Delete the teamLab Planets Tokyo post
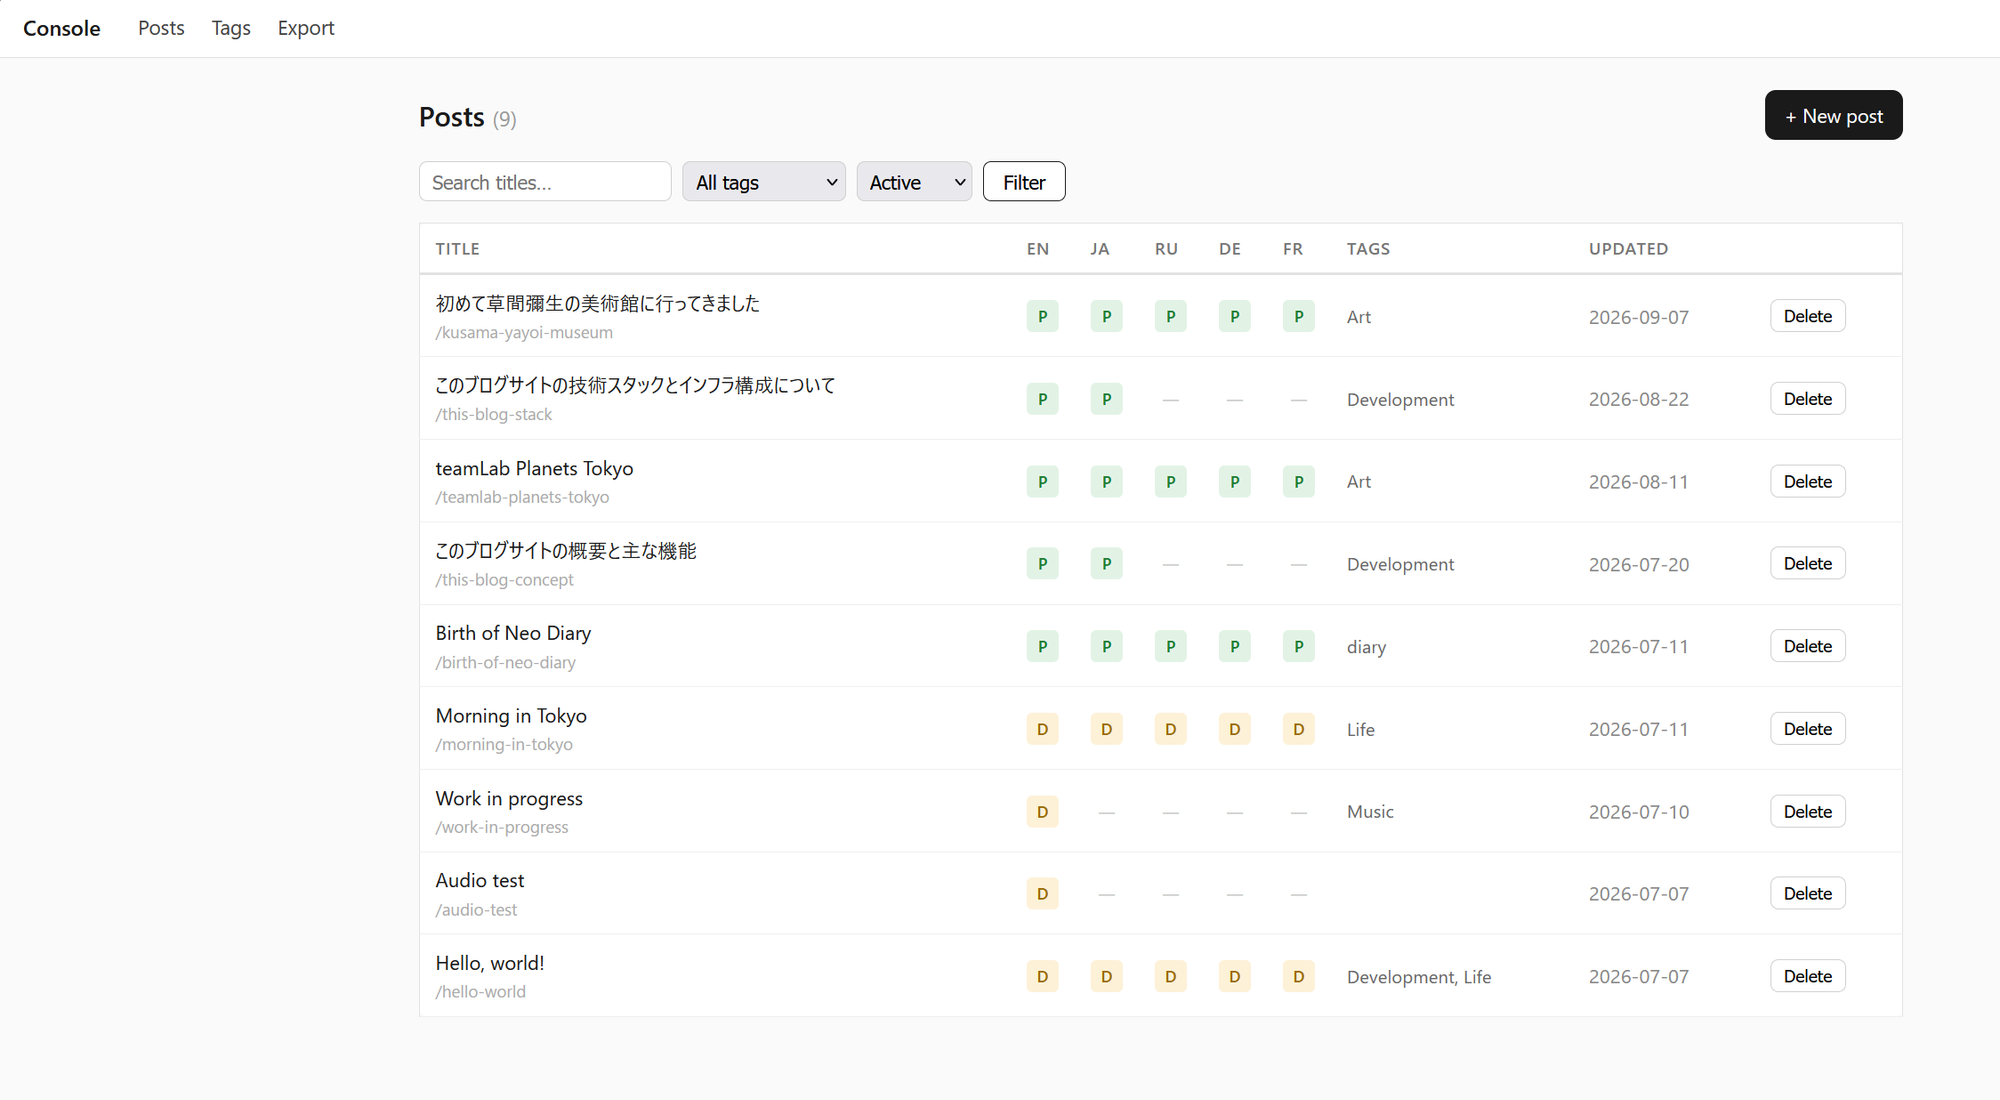Image resolution: width=2000 pixels, height=1100 pixels. coord(1807,481)
